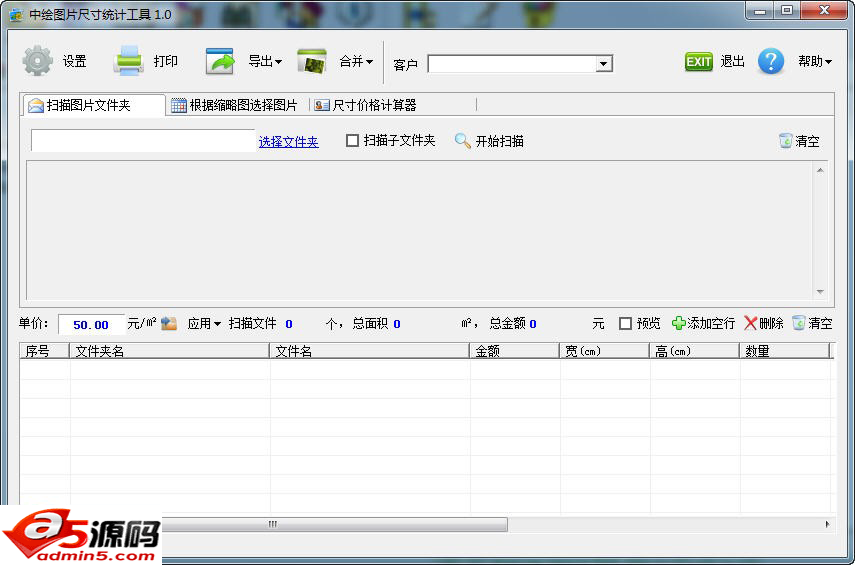
Task: Click the green EXIT icon
Action: (x=699, y=62)
